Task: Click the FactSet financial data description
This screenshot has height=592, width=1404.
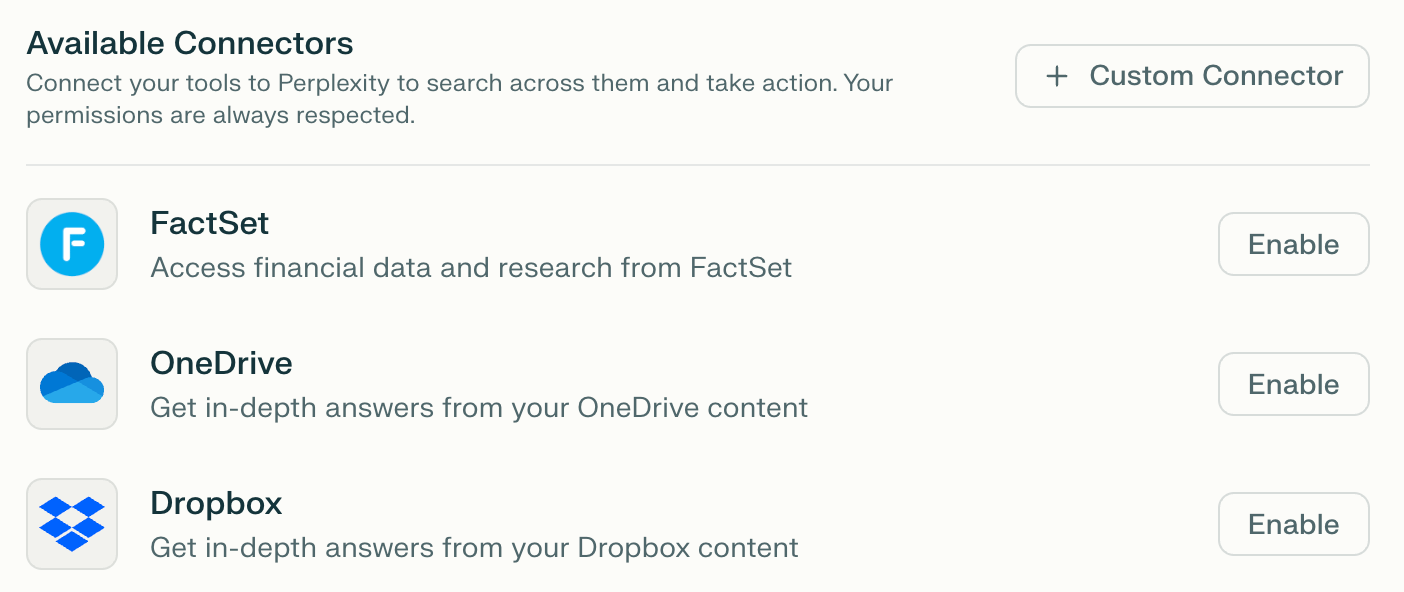Action: tap(471, 268)
